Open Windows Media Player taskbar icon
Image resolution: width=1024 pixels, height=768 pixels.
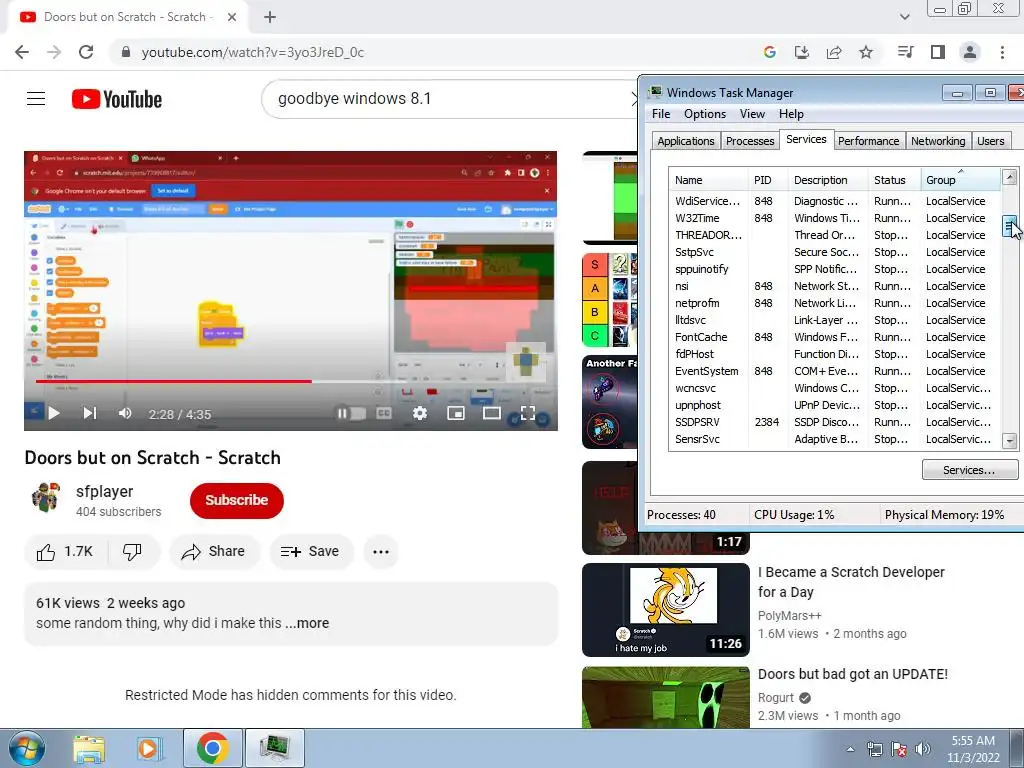coord(148,748)
